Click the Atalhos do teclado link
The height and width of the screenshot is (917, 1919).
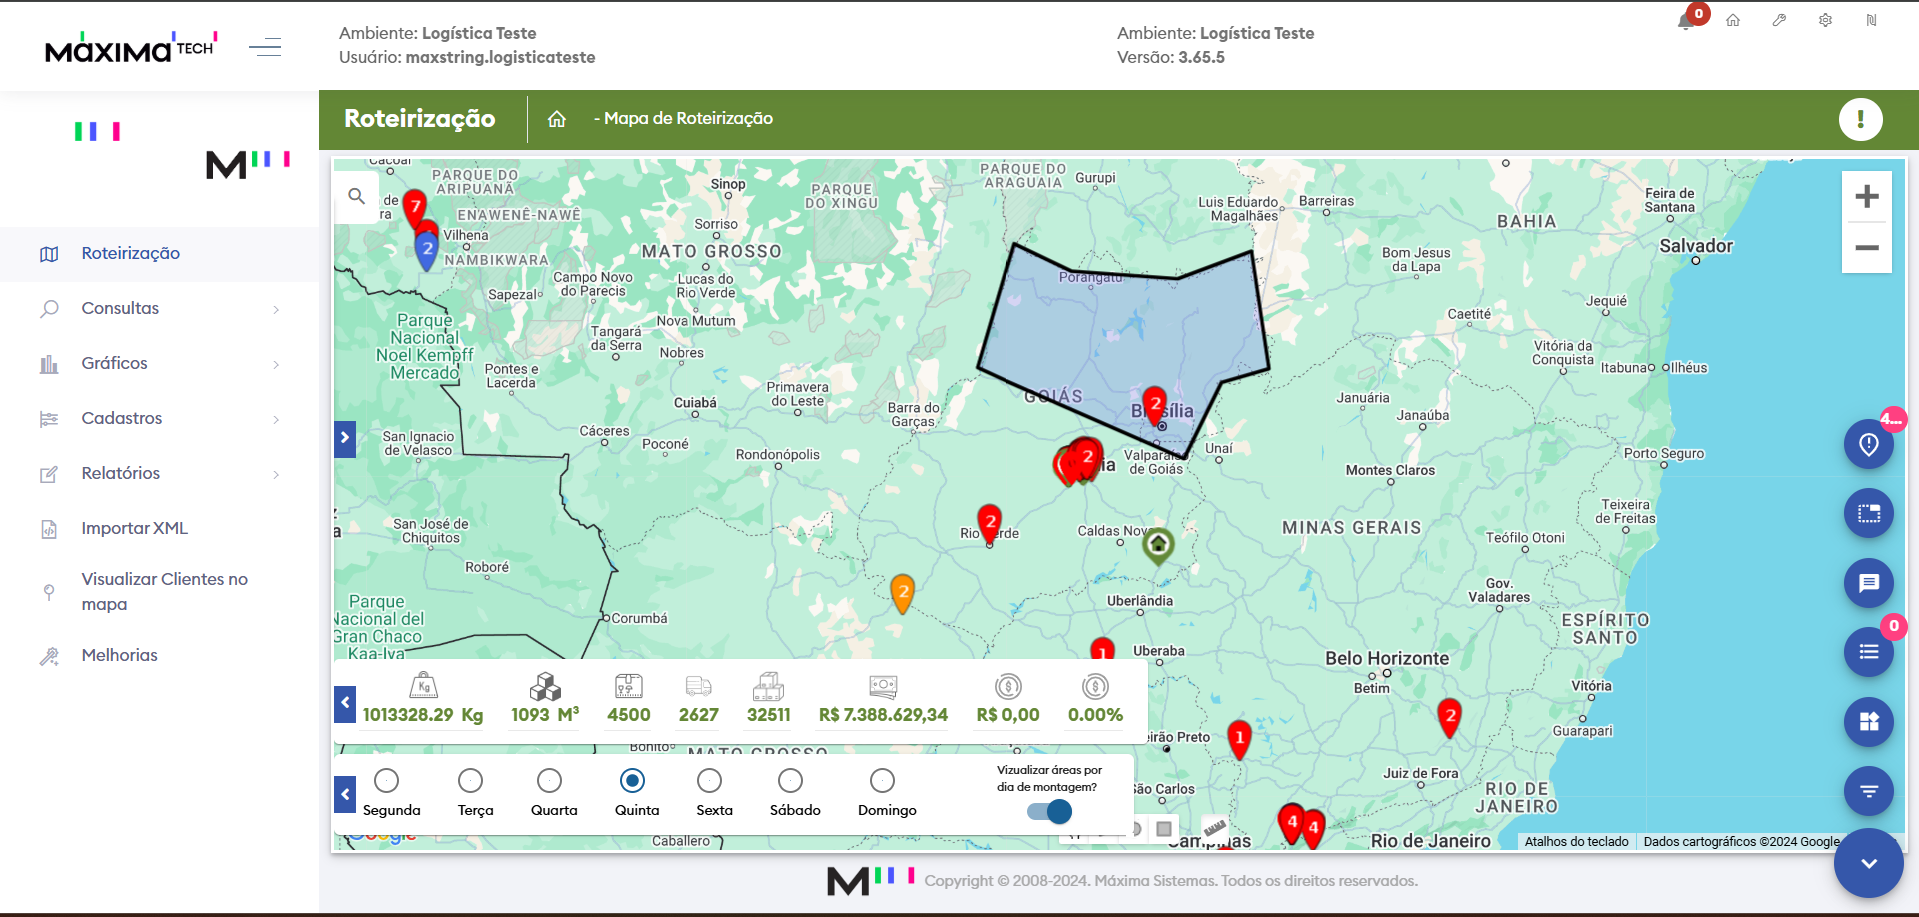point(1576,842)
